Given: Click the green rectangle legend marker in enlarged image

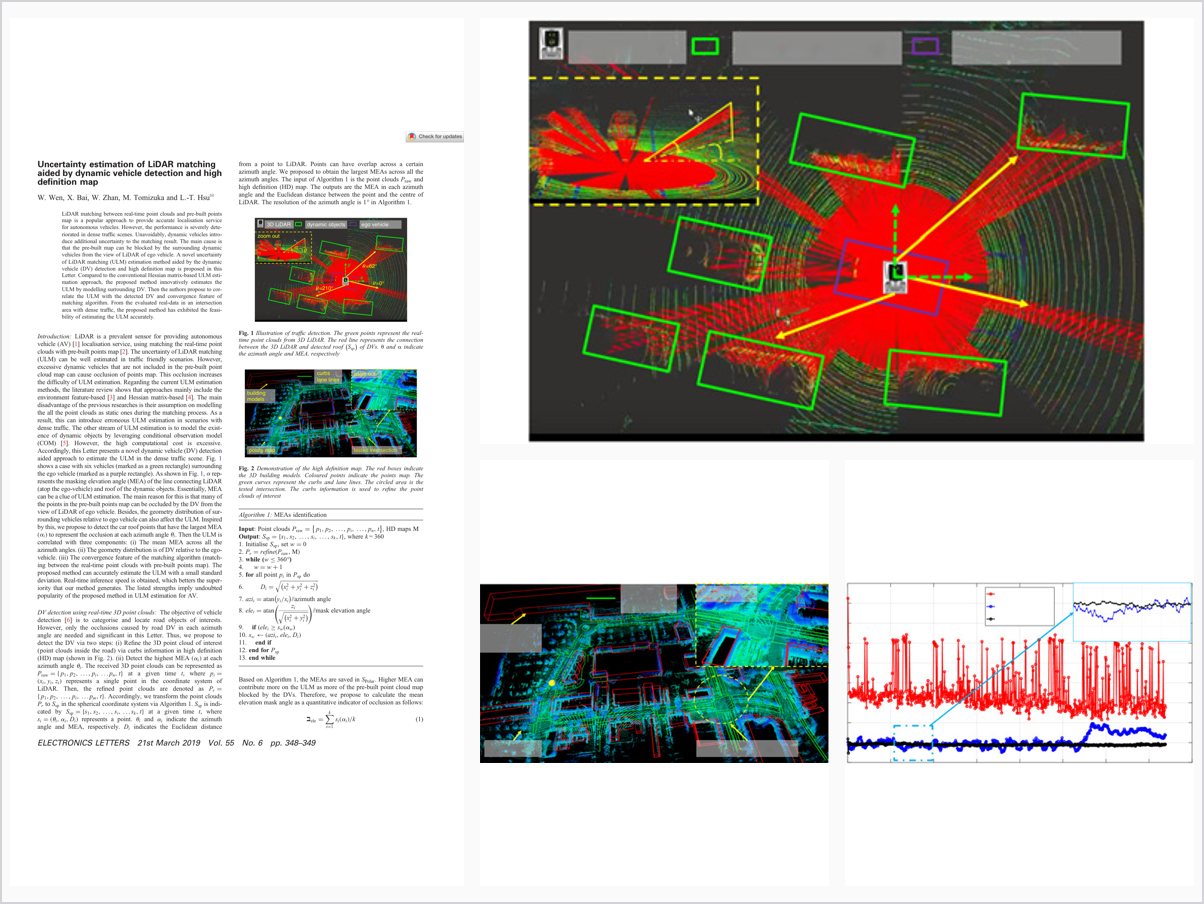Looking at the screenshot, I should (x=706, y=46).
